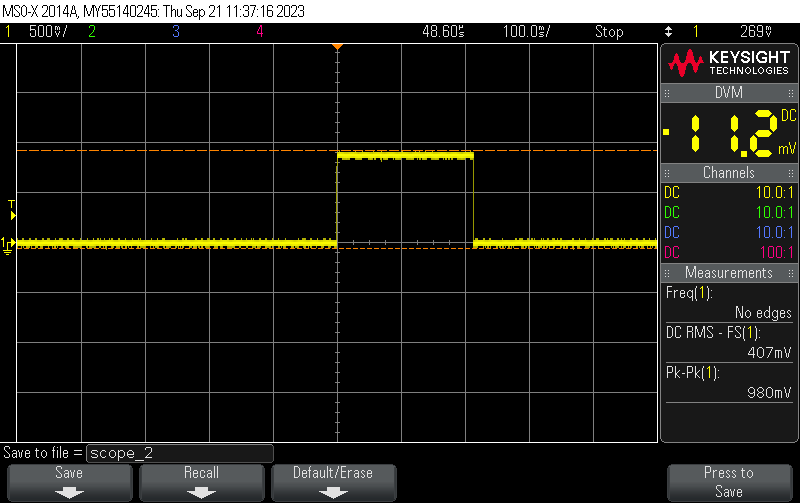Click the 48.60 time delay value
This screenshot has width=800, height=503.
coord(443,32)
